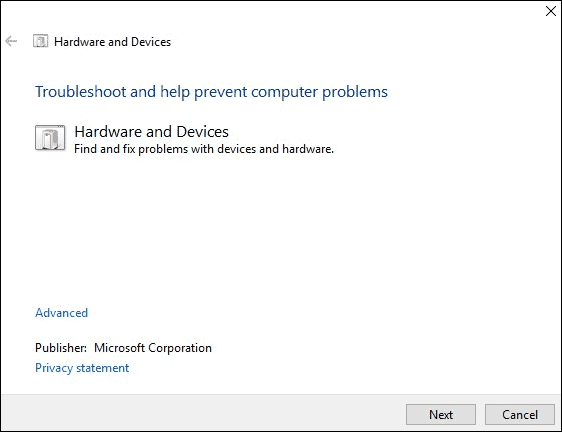
Task: Click the small Hardware and Devices title icon
Action: [41, 41]
